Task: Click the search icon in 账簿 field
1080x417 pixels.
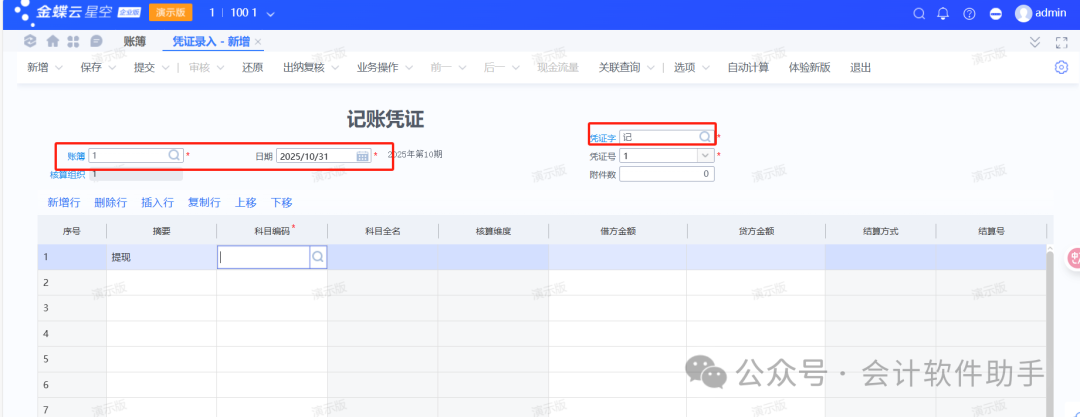Action: [174, 155]
